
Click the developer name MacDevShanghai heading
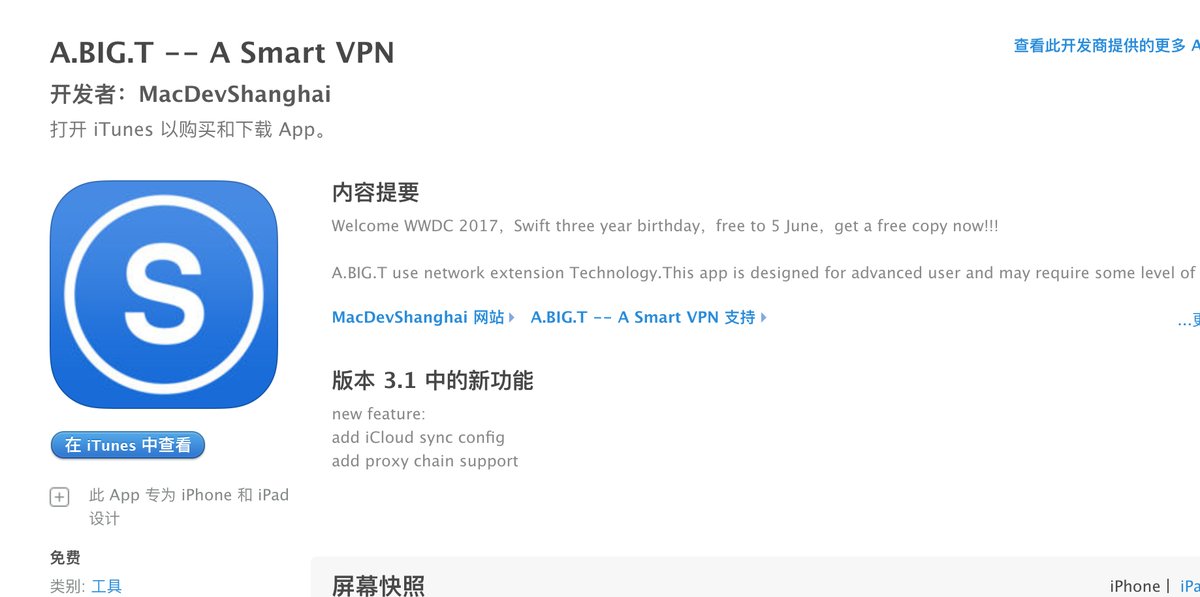[x=235, y=95]
